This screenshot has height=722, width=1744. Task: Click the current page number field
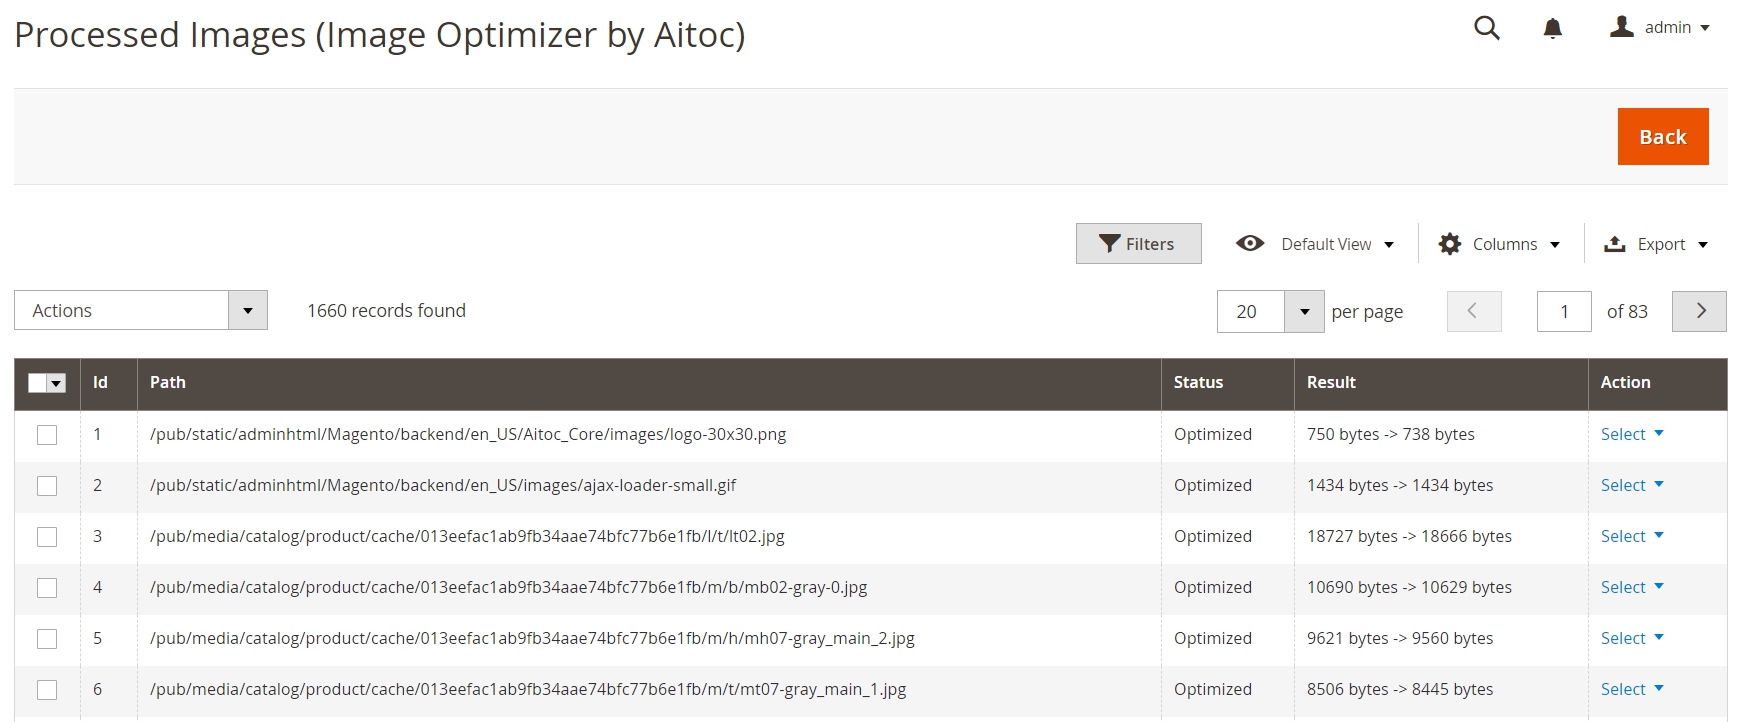pyautogui.click(x=1564, y=311)
